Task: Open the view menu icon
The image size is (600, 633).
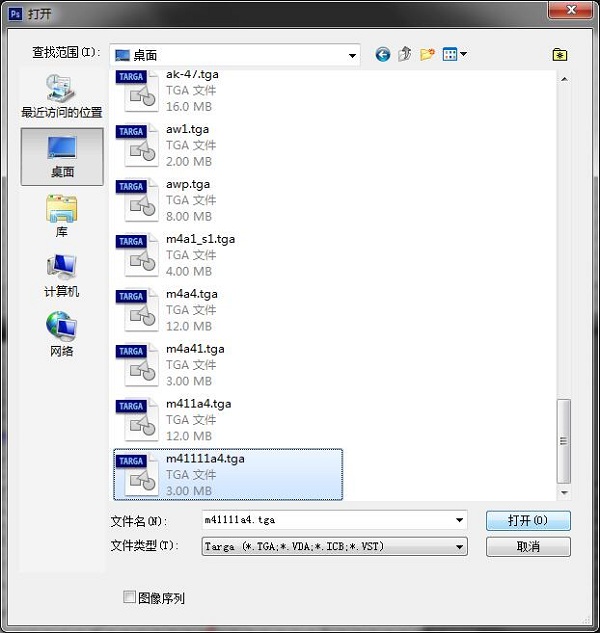Action: (x=450, y=54)
